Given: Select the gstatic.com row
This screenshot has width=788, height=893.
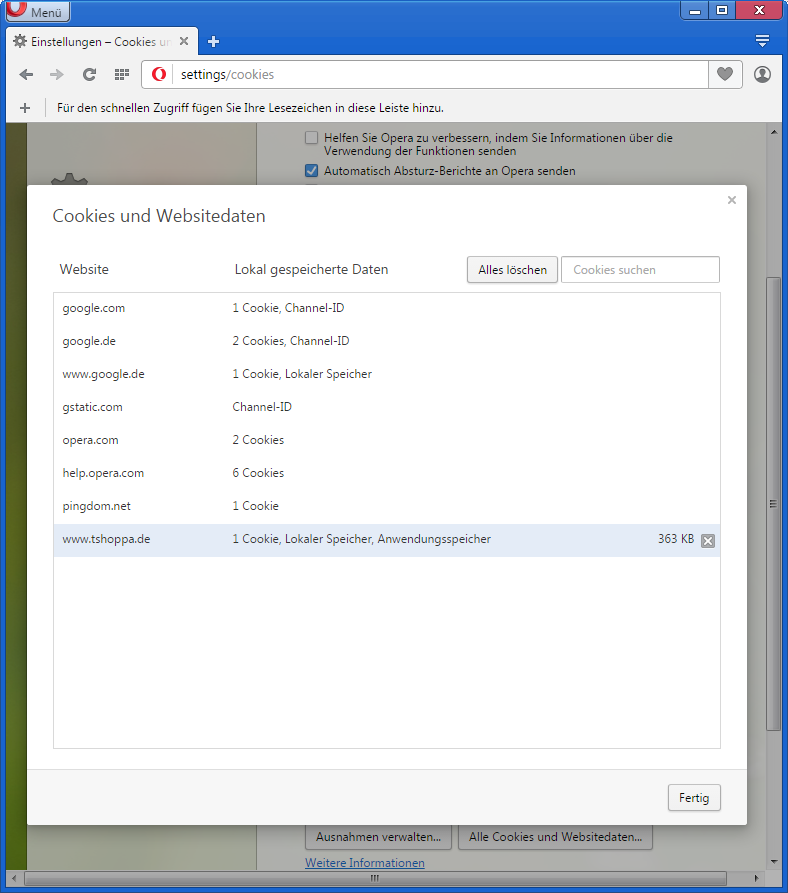Looking at the screenshot, I should coord(387,407).
